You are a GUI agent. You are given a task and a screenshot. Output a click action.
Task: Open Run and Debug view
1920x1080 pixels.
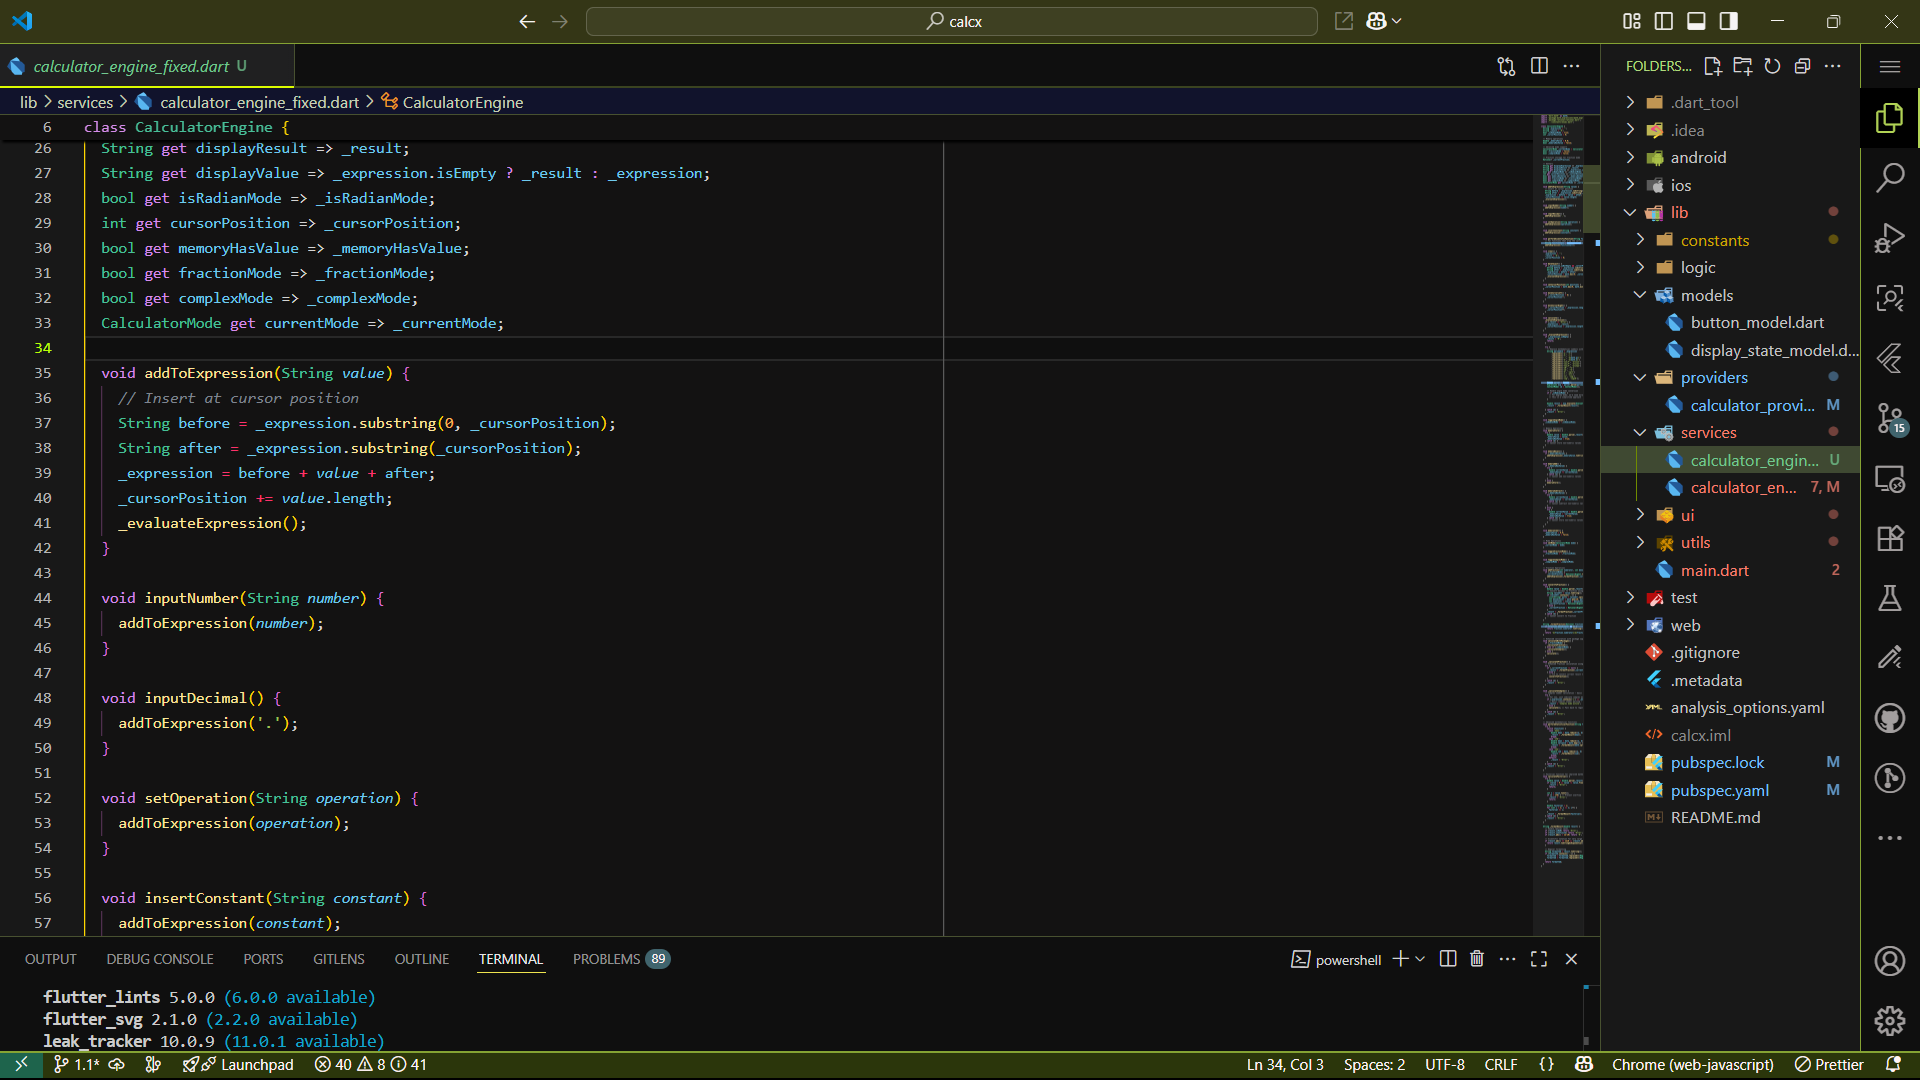(x=1889, y=238)
